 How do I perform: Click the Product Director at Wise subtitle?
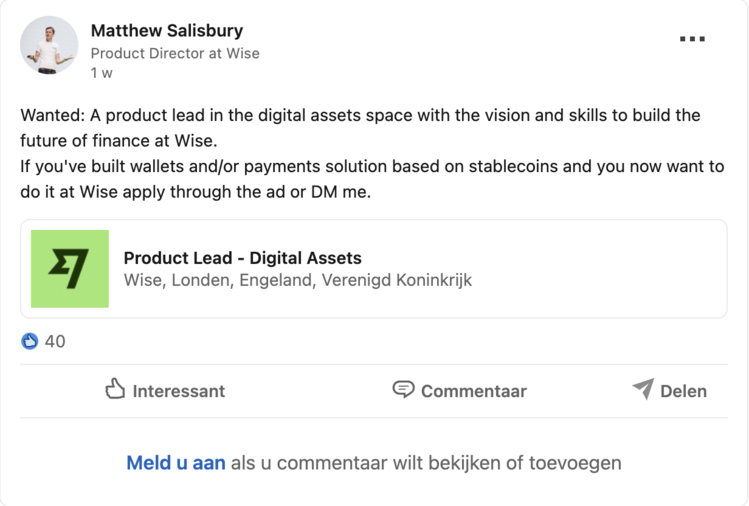pyautogui.click(x=175, y=53)
